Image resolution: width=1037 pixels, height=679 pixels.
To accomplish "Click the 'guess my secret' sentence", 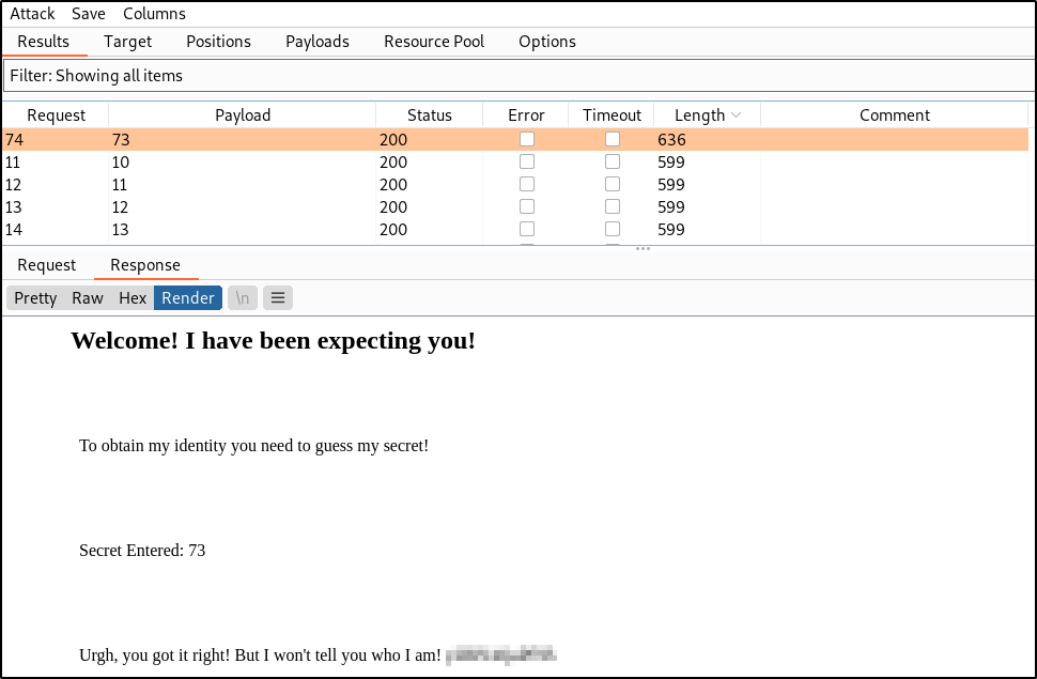I will (x=254, y=446).
